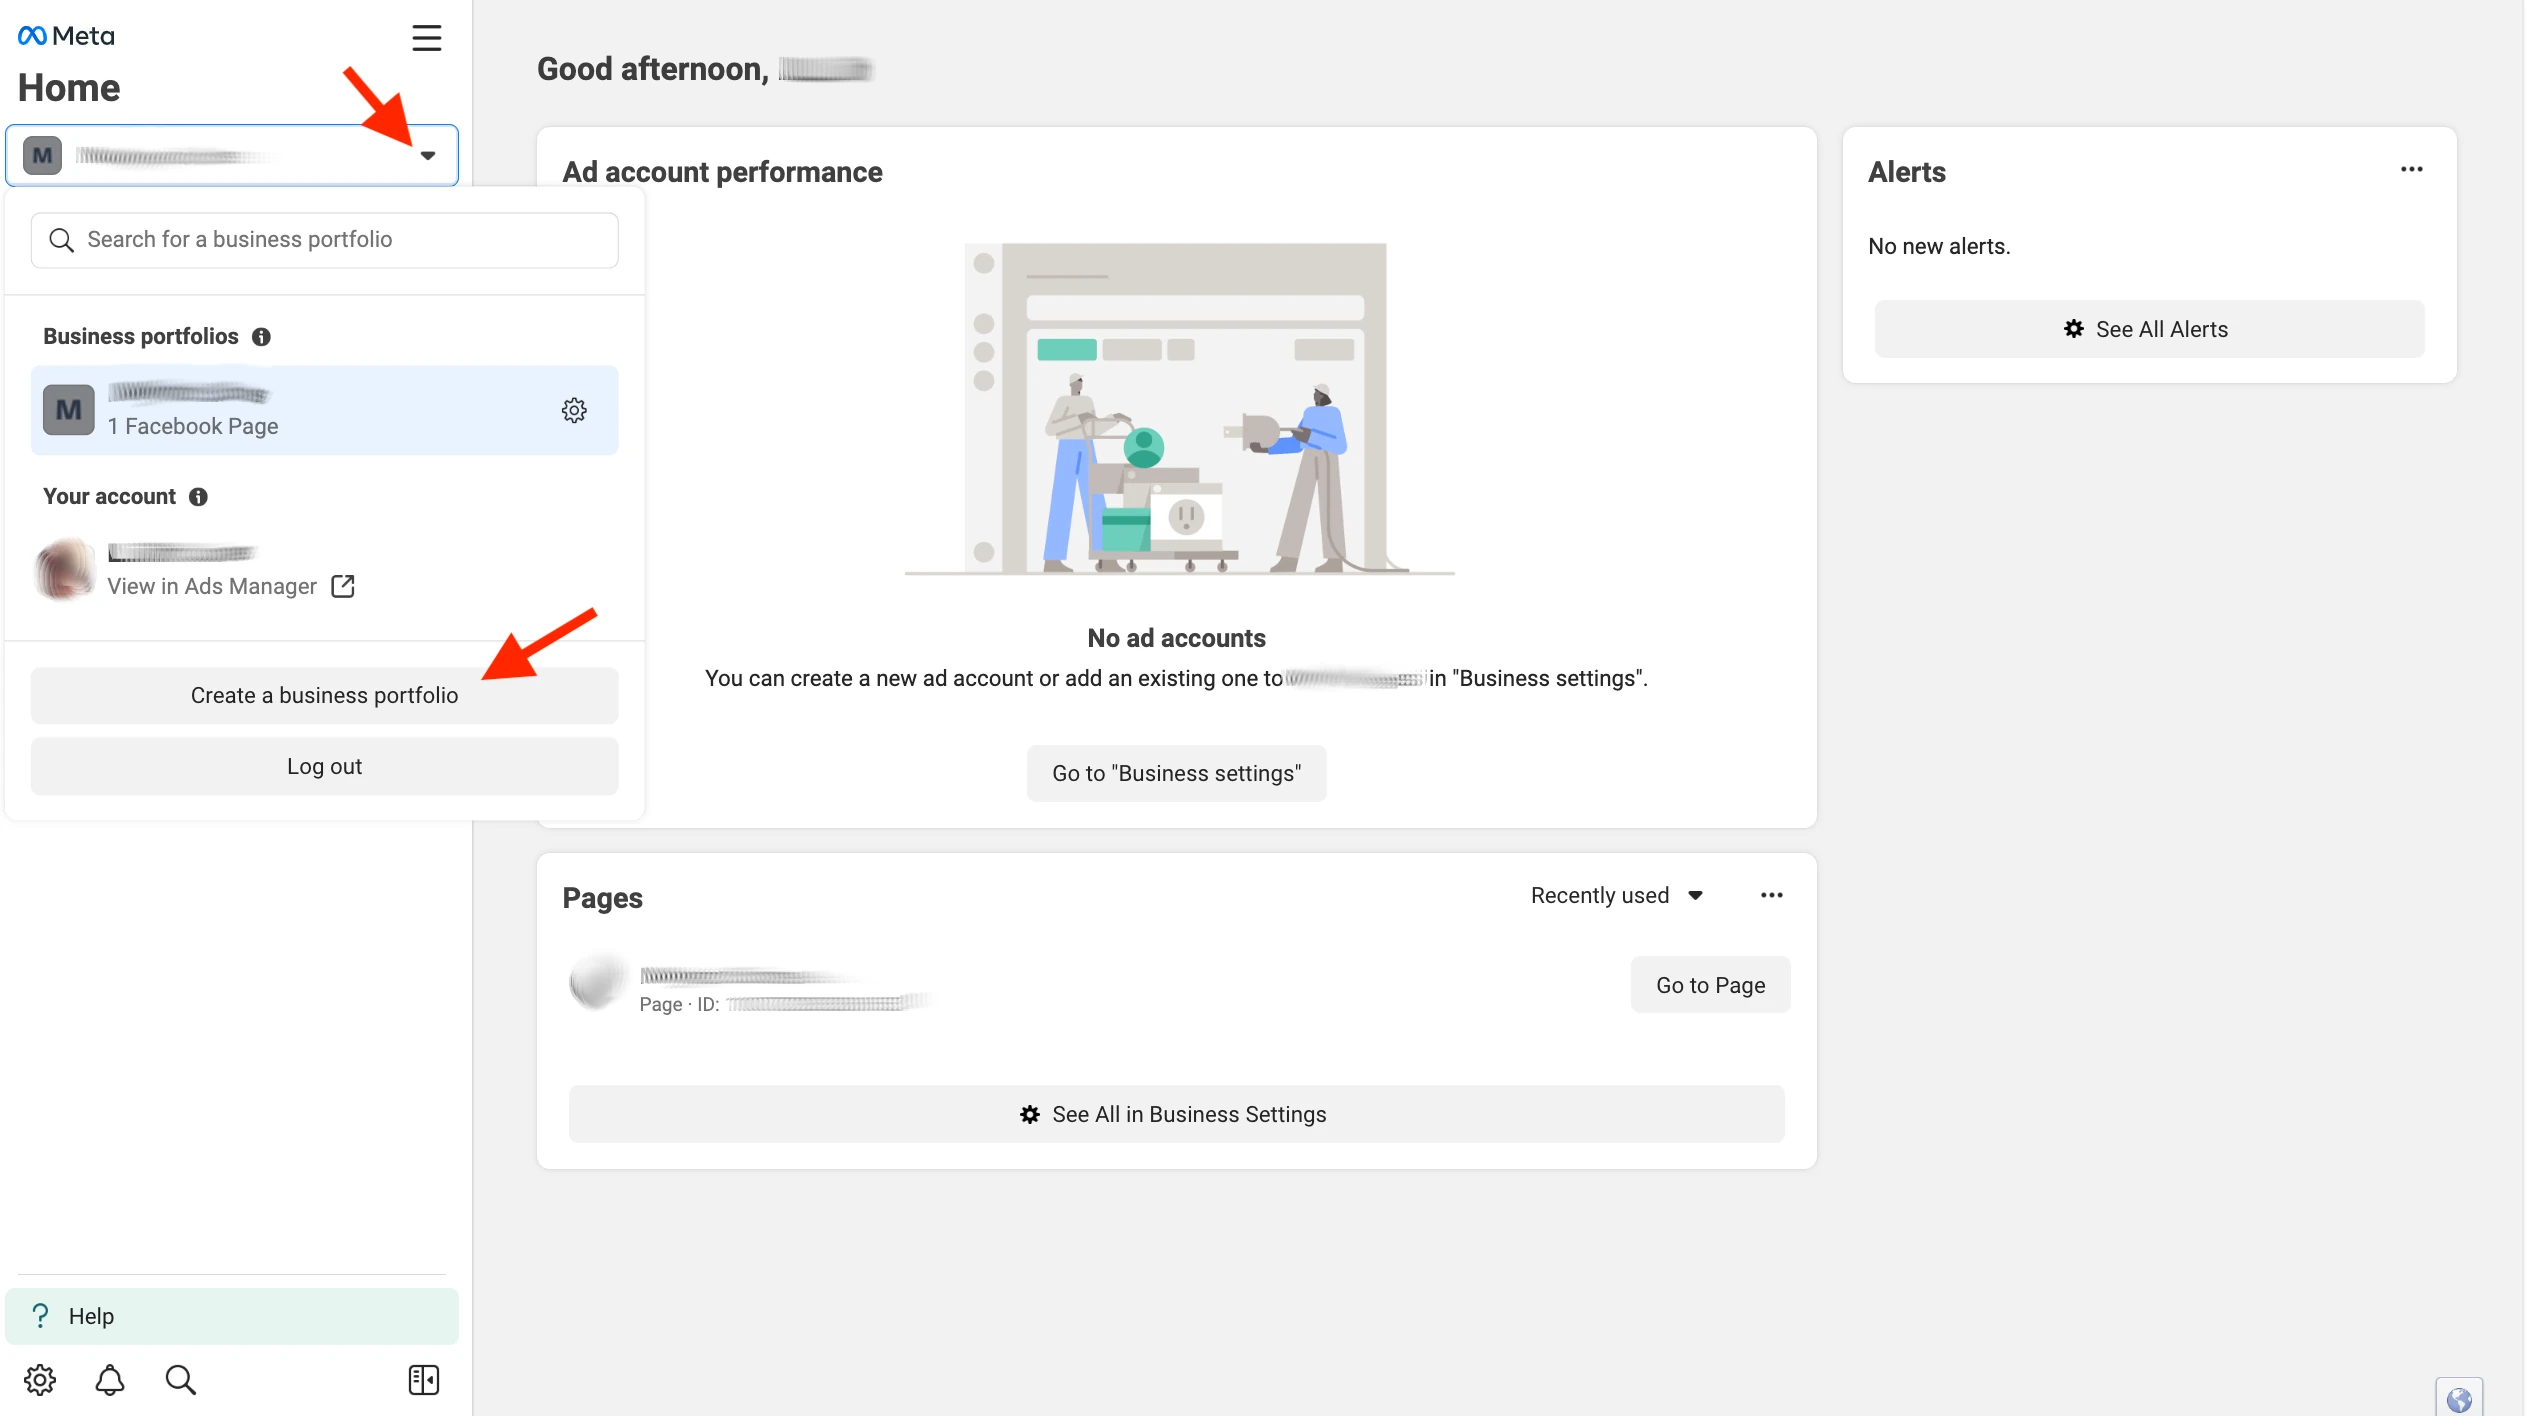Click the globe icon at bottom right

point(2460,1400)
